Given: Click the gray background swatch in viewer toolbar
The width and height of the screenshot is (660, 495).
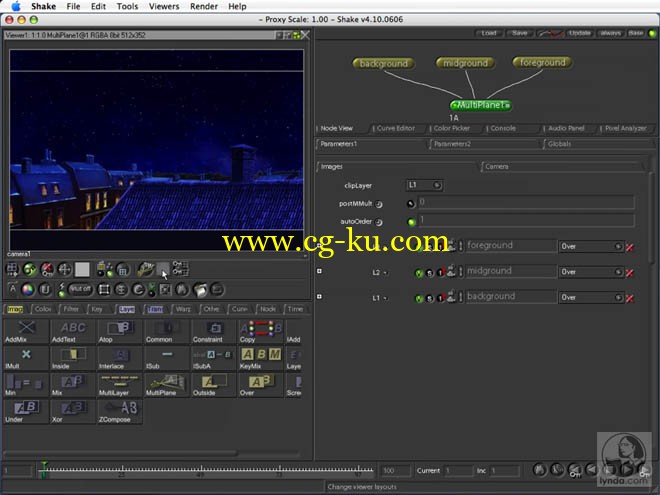Looking at the screenshot, I should (x=82, y=269).
